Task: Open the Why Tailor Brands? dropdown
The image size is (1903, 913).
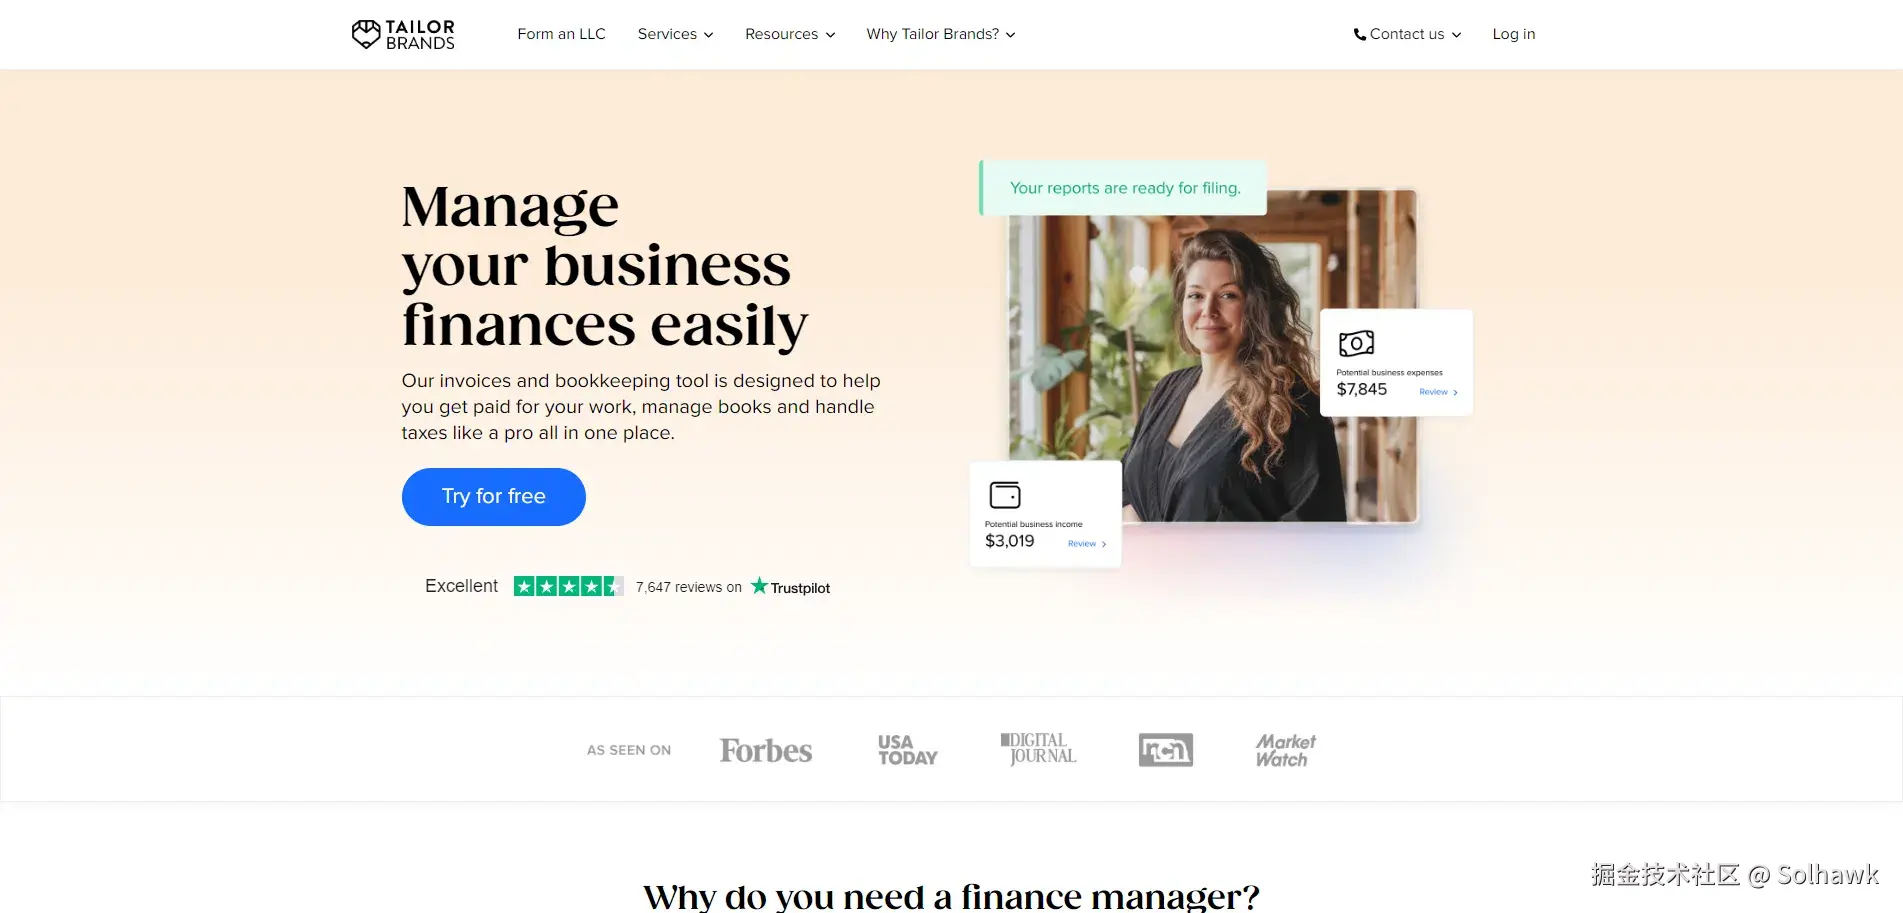Action: tap(941, 34)
